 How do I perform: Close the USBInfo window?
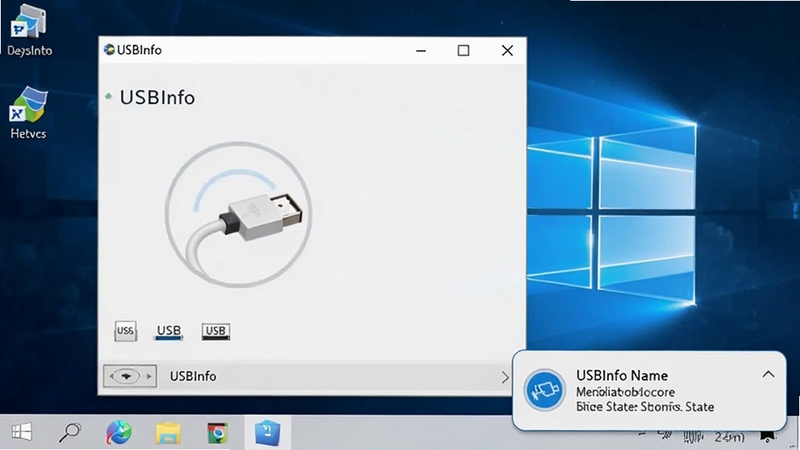[507, 51]
